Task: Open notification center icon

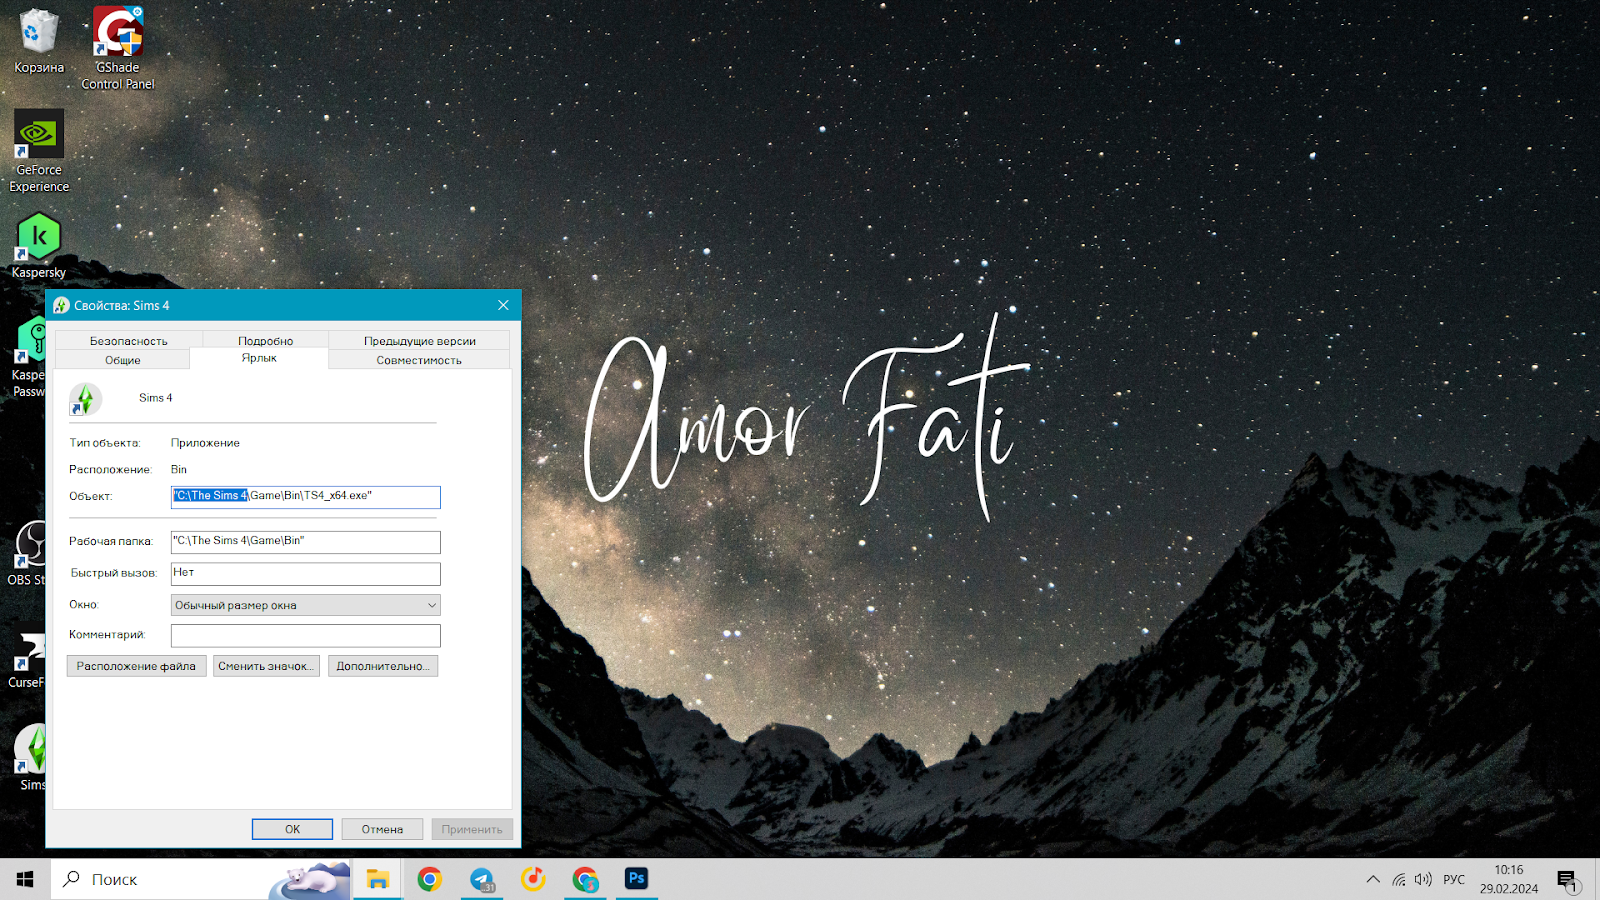Action: click(x=1568, y=880)
